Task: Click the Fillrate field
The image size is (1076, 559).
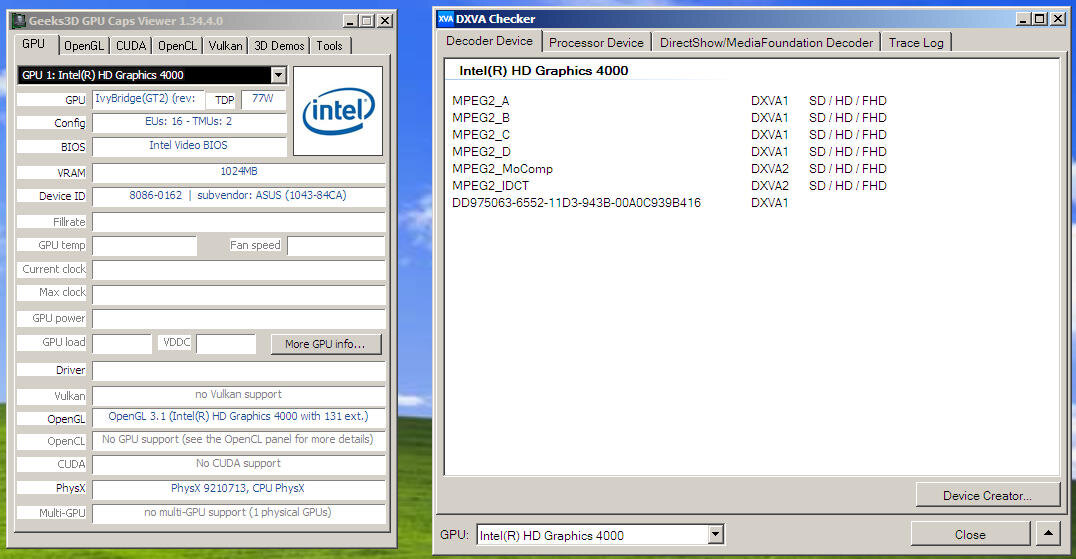Action: [239, 222]
